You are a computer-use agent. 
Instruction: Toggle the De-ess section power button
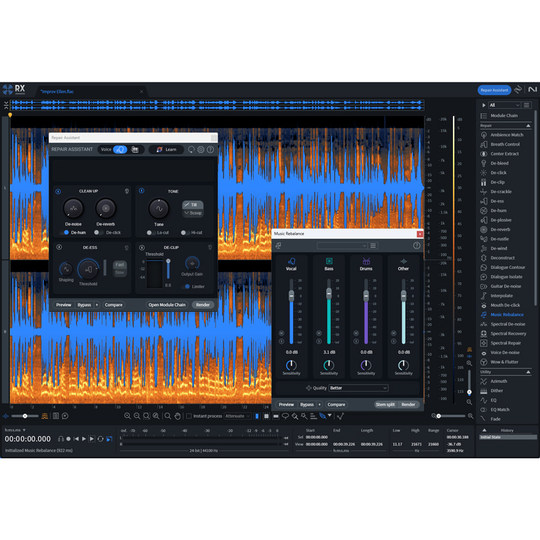click(59, 247)
